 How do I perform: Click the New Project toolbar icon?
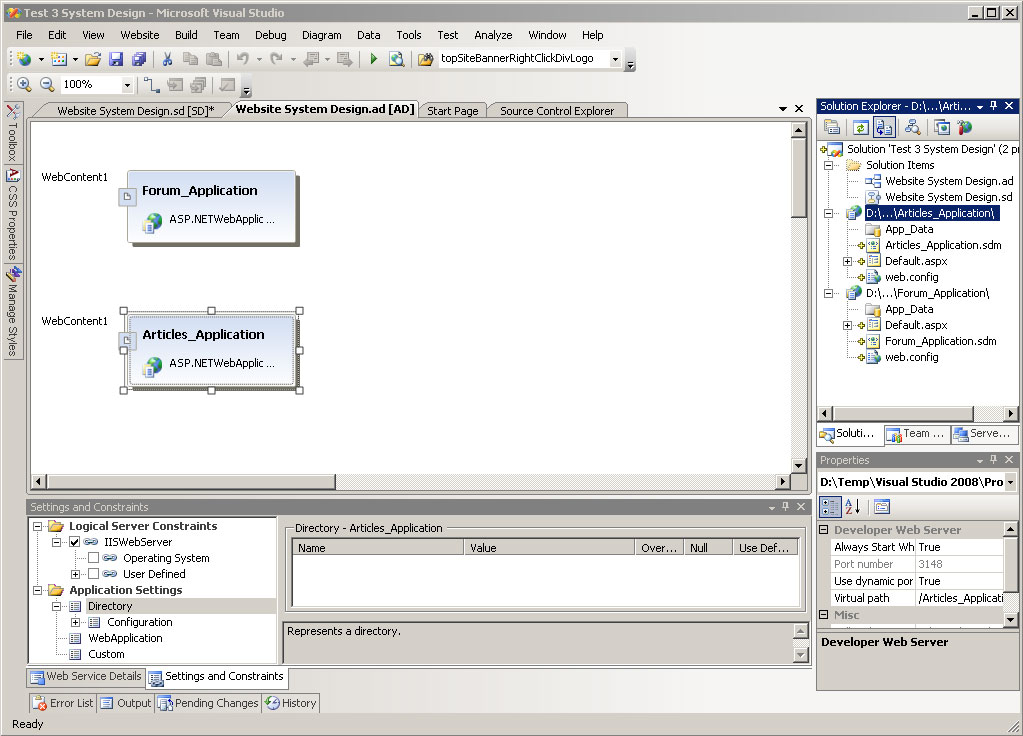24,59
